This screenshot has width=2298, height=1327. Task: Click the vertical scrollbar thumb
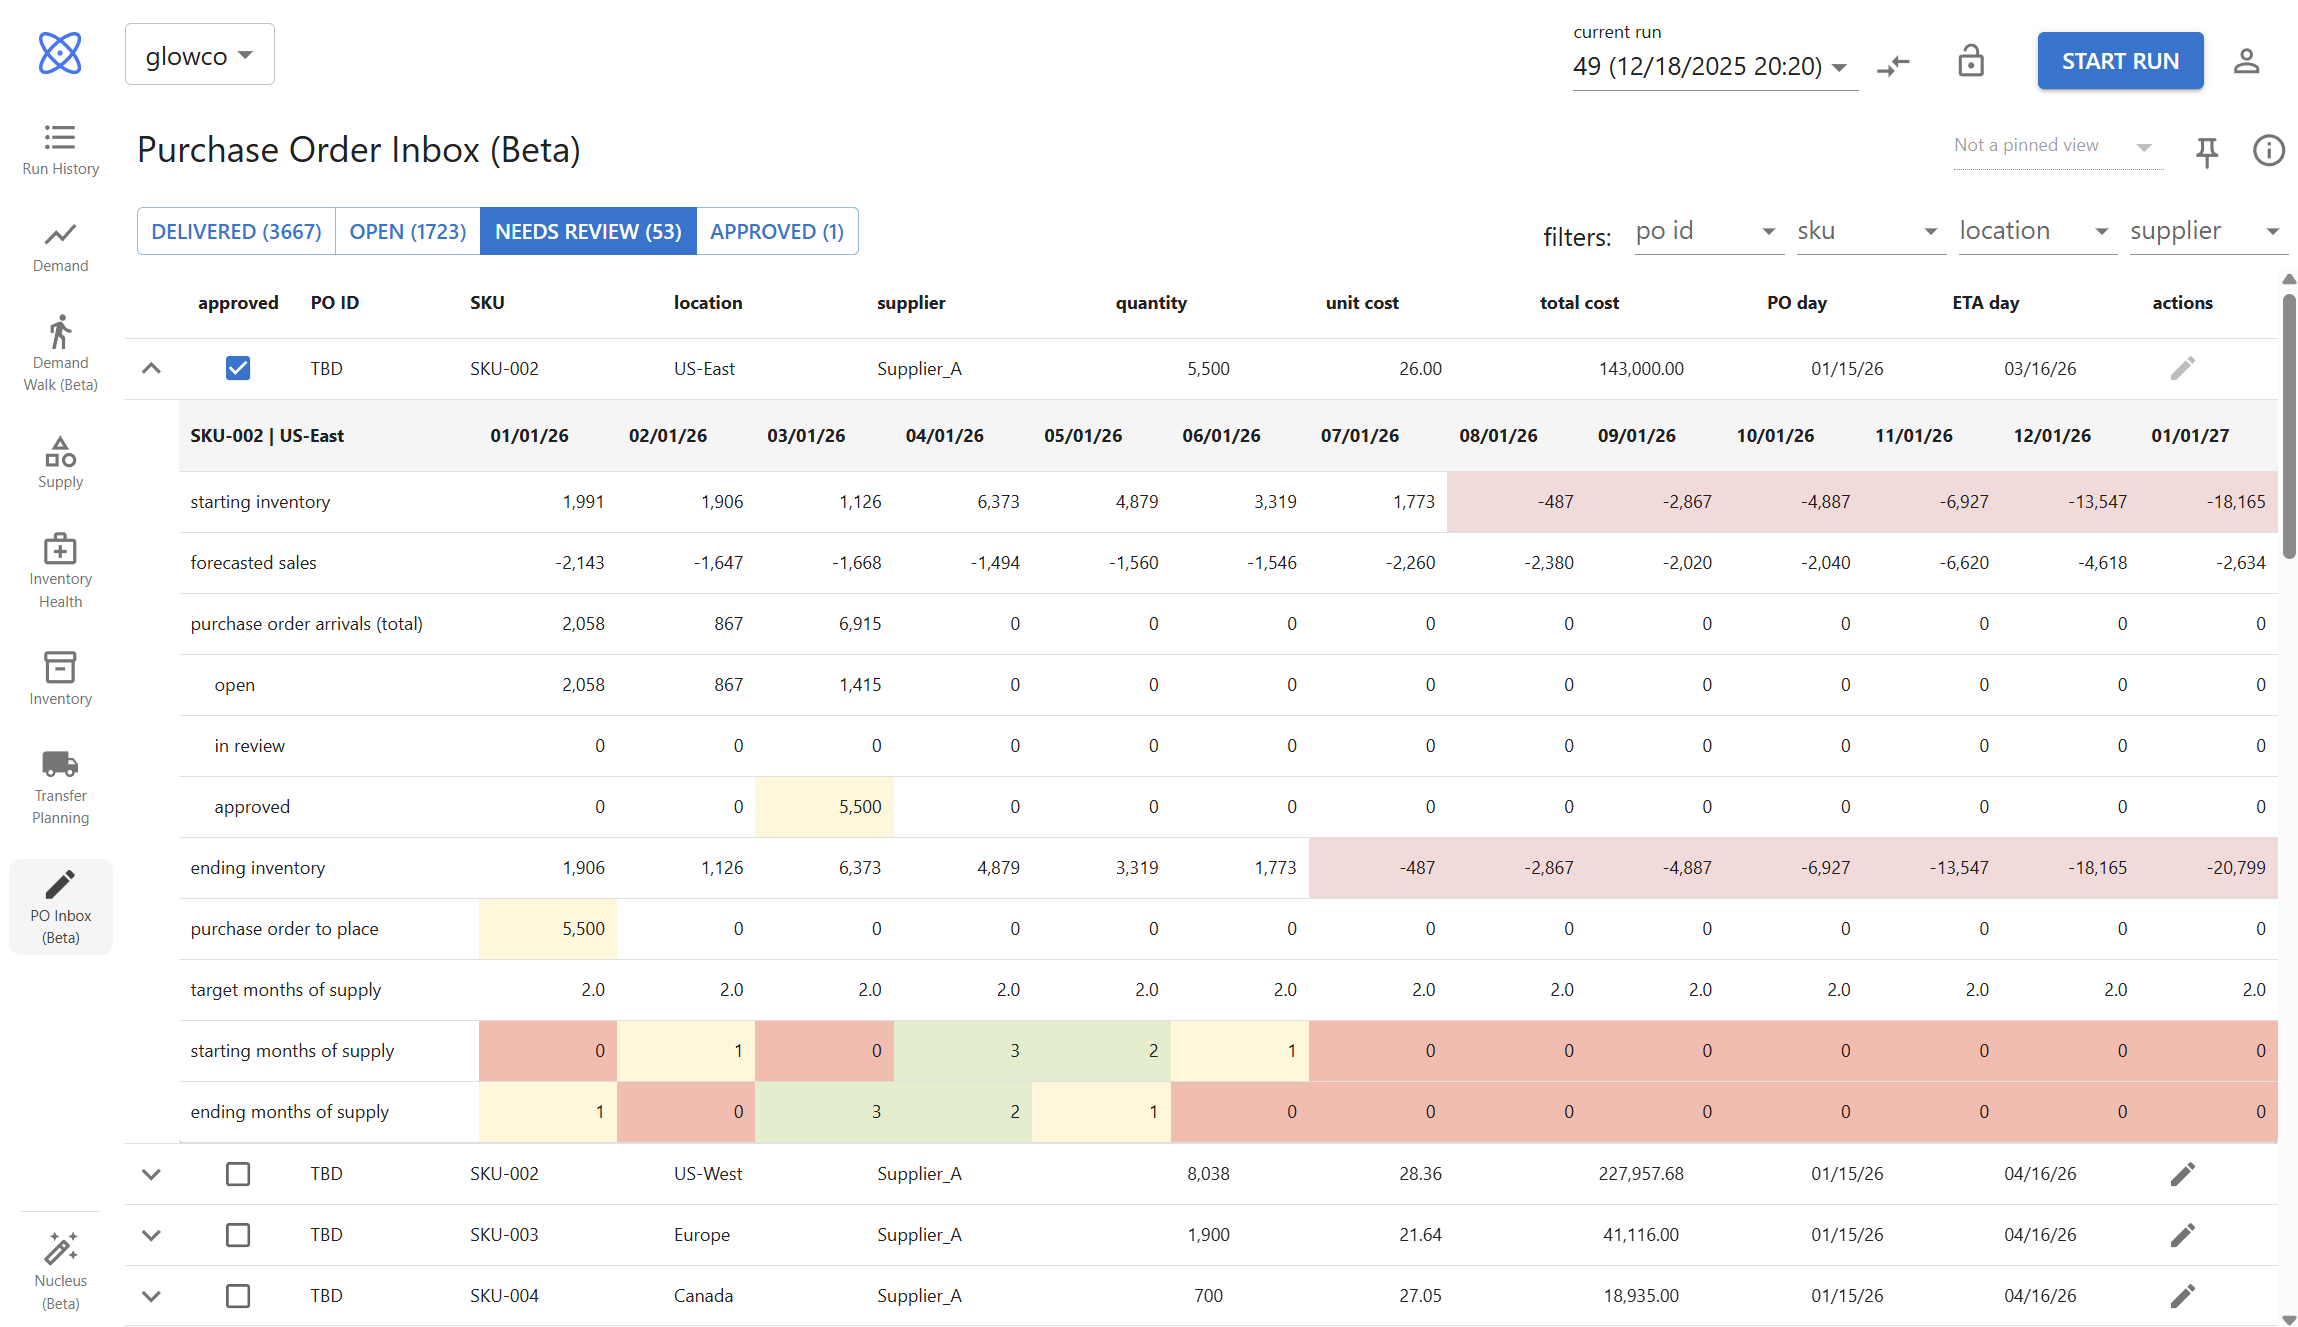pos(2288,425)
